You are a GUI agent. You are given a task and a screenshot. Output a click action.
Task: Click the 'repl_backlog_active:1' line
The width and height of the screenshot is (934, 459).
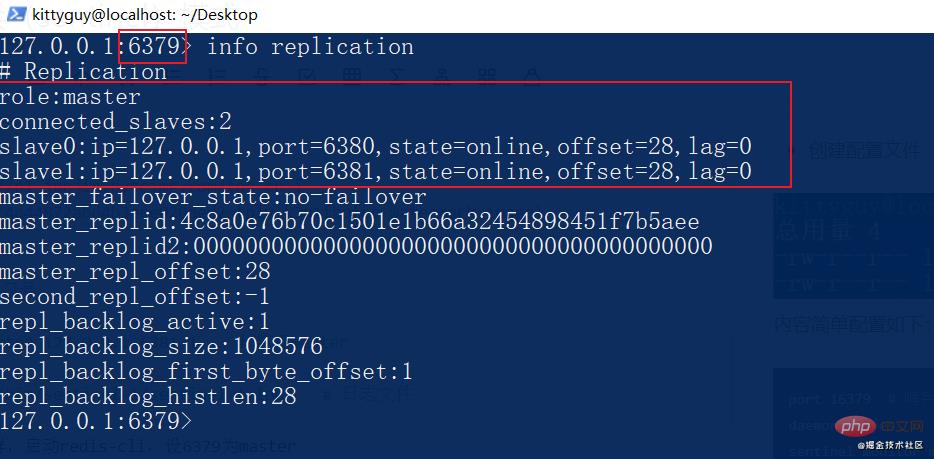click(135, 322)
